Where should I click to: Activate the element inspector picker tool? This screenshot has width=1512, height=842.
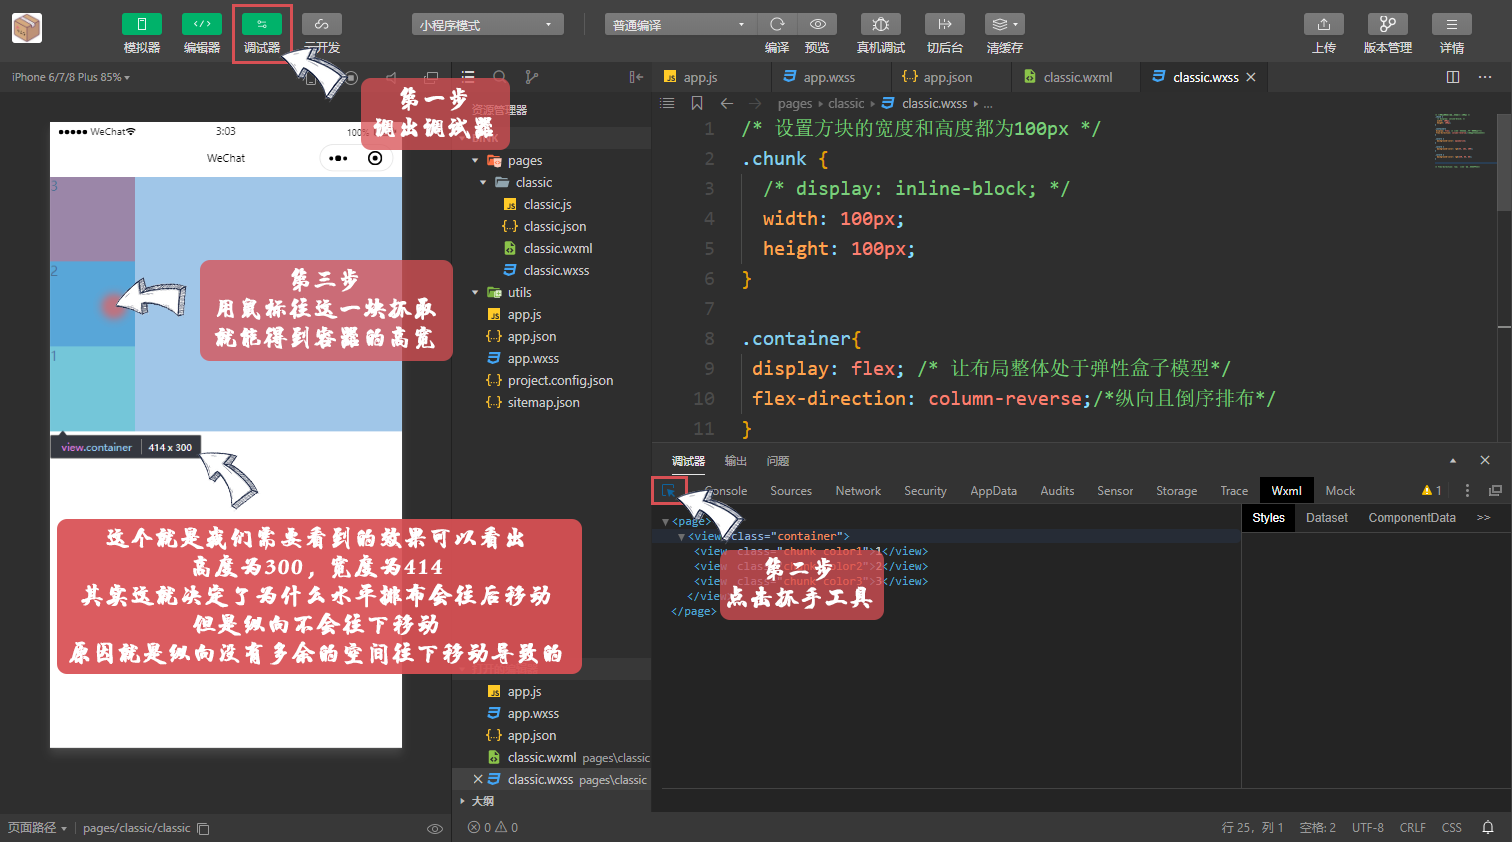click(669, 491)
